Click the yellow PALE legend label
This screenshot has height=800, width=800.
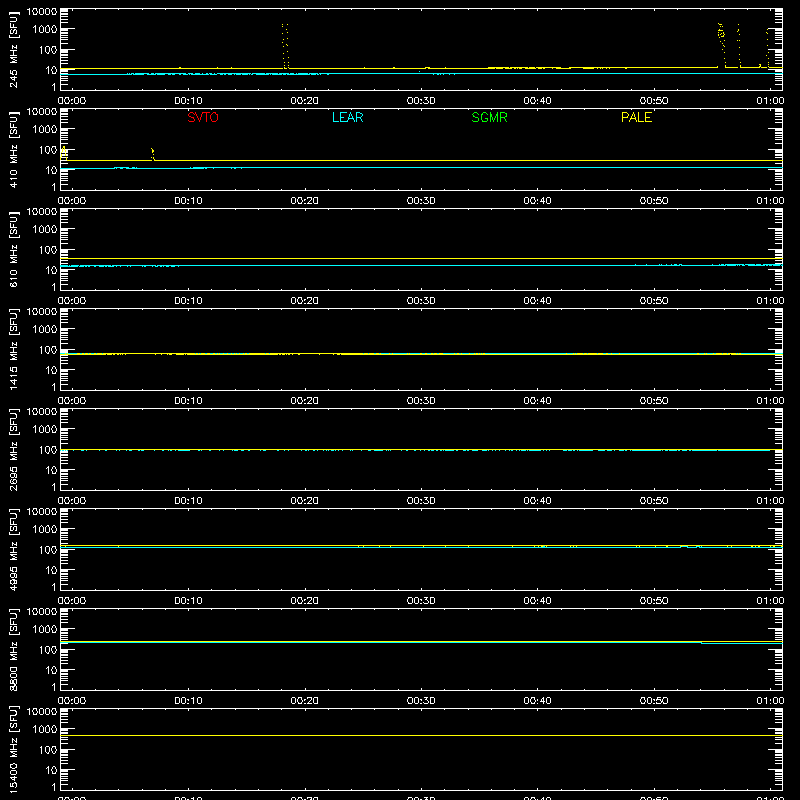(636, 117)
